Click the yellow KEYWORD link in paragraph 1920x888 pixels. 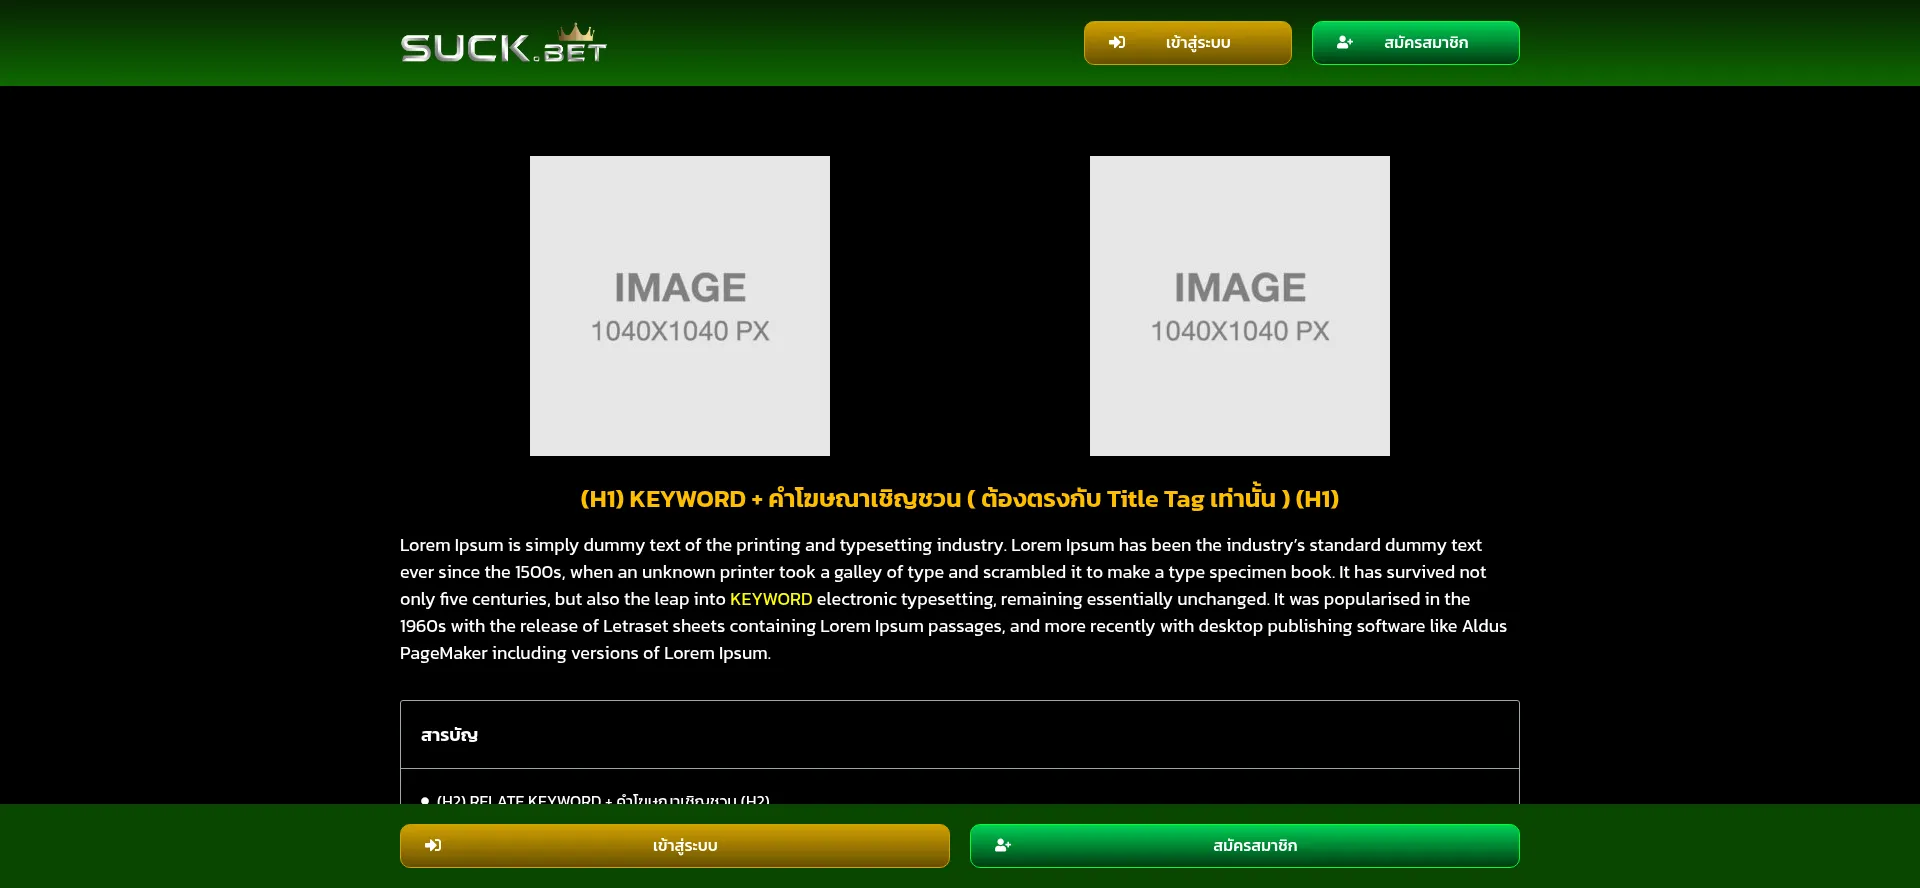[x=771, y=599]
